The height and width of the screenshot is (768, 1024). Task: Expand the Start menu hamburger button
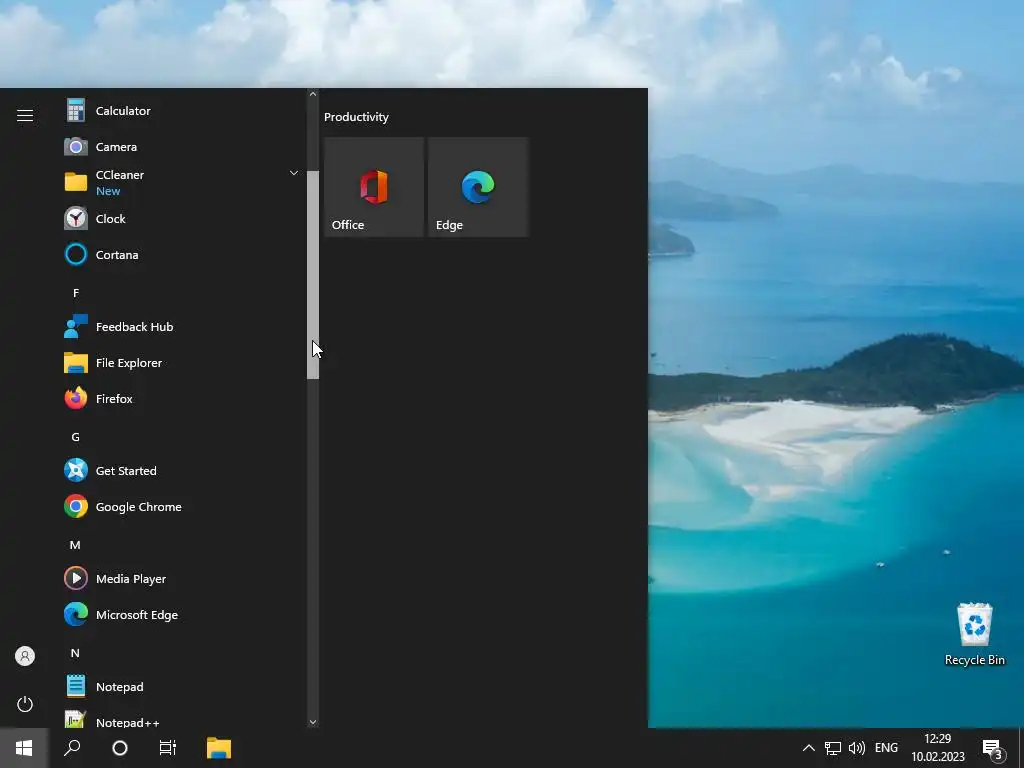click(25, 116)
